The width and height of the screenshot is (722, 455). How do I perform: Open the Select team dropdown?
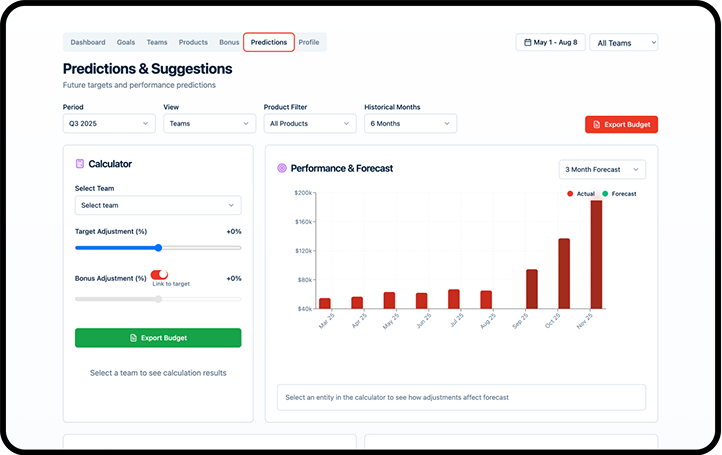158,205
